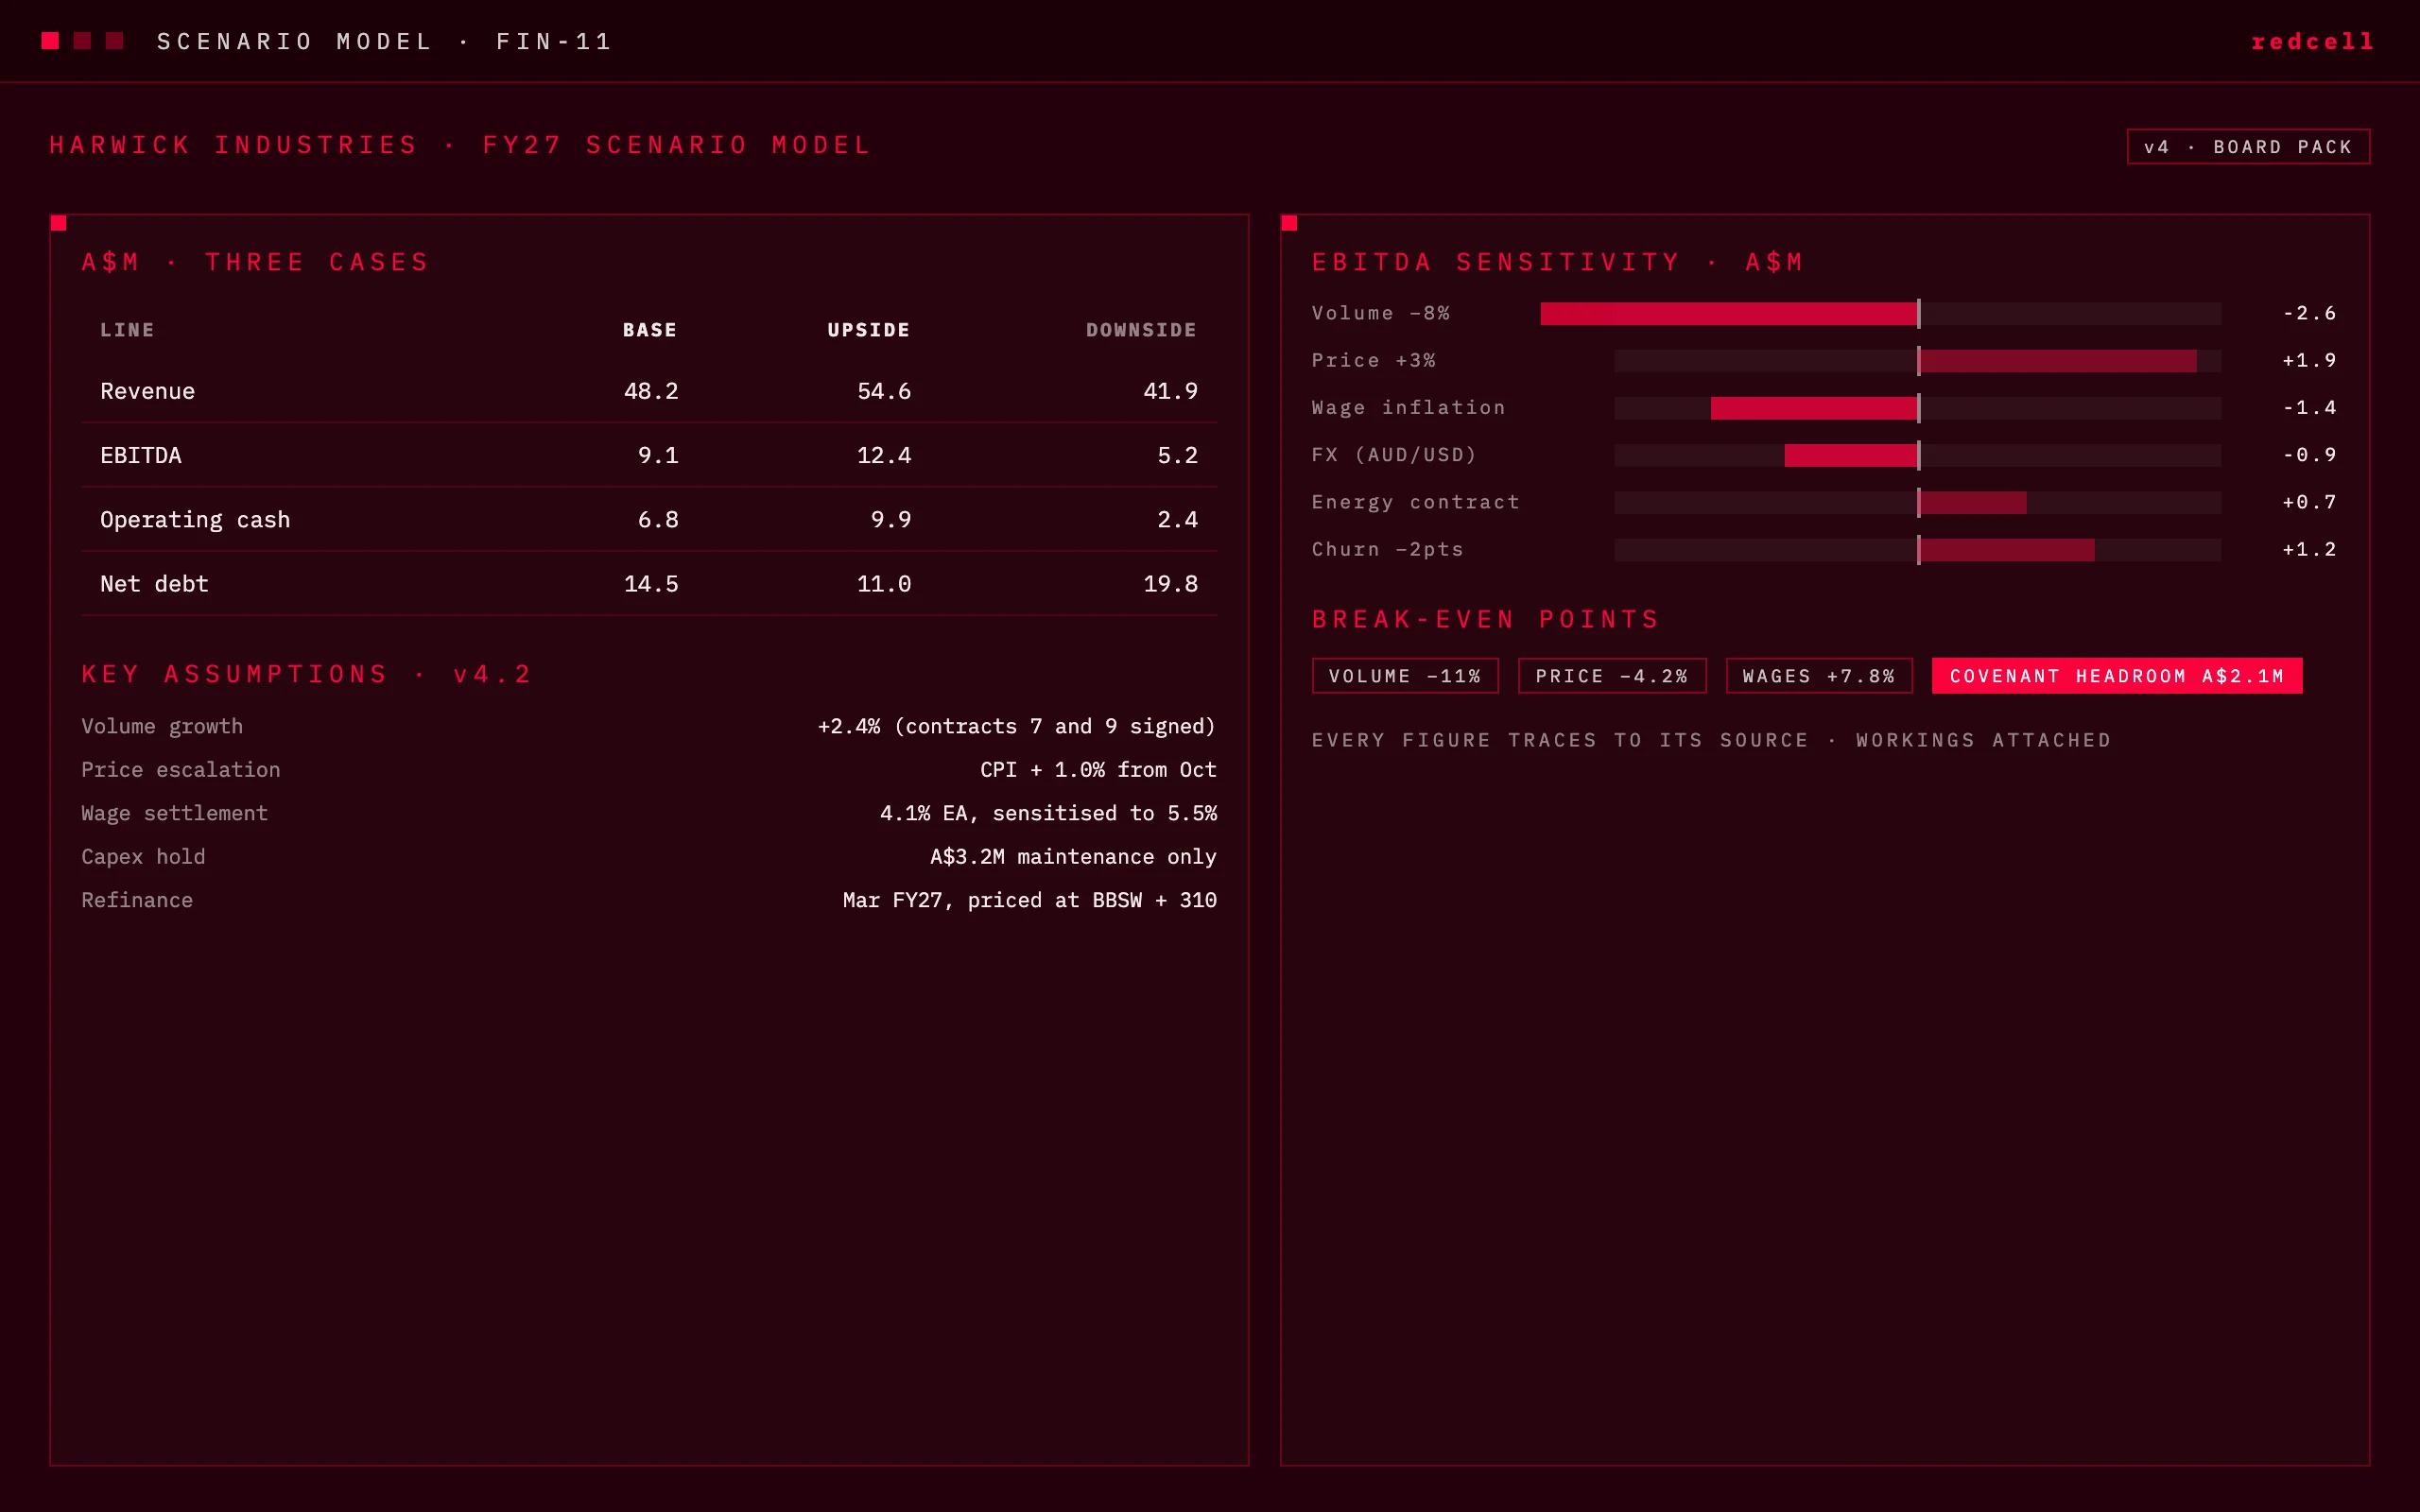Click the DOWNSIDE column header
The width and height of the screenshot is (2420, 1512).
click(x=1141, y=330)
